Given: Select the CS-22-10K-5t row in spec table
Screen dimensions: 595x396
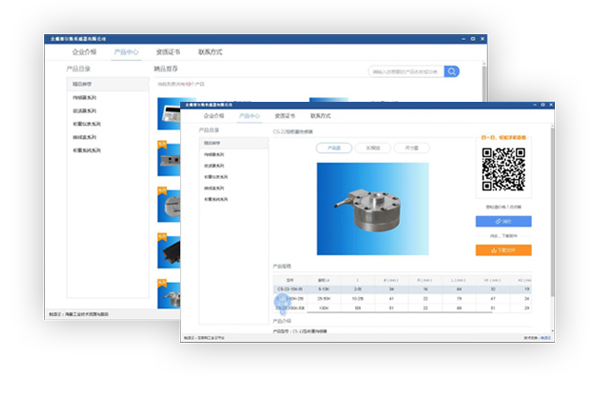Looking at the screenshot, I should tap(402, 289).
